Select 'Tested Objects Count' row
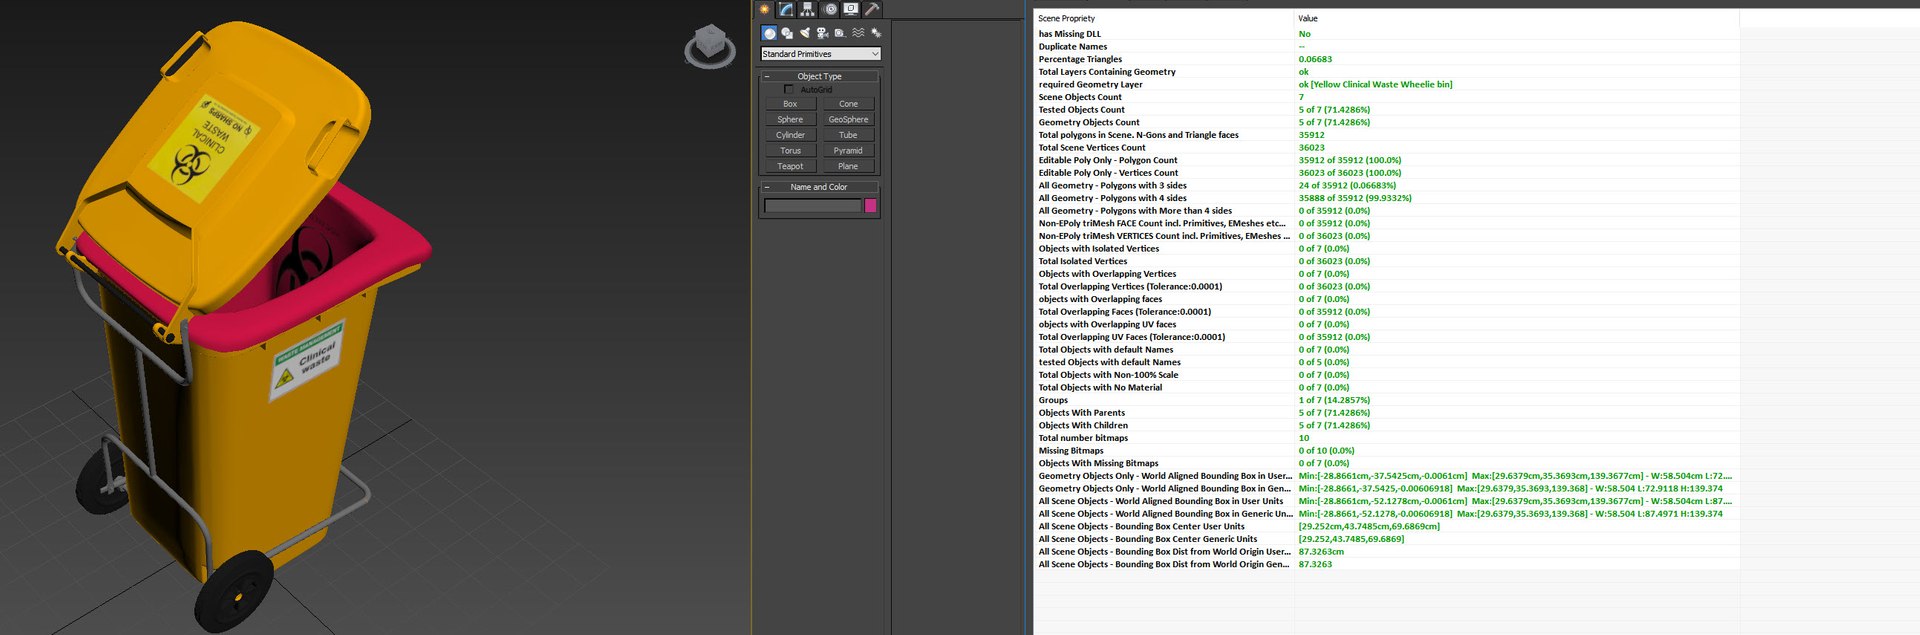Screen dimensions: 1920x635 [1385, 110]
